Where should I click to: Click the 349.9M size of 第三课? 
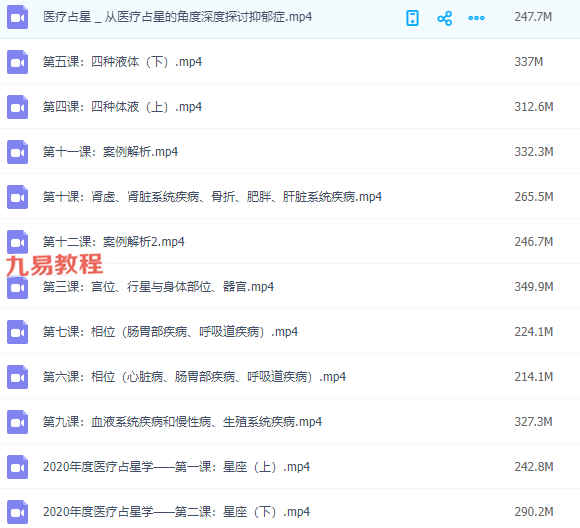[533, 287]
